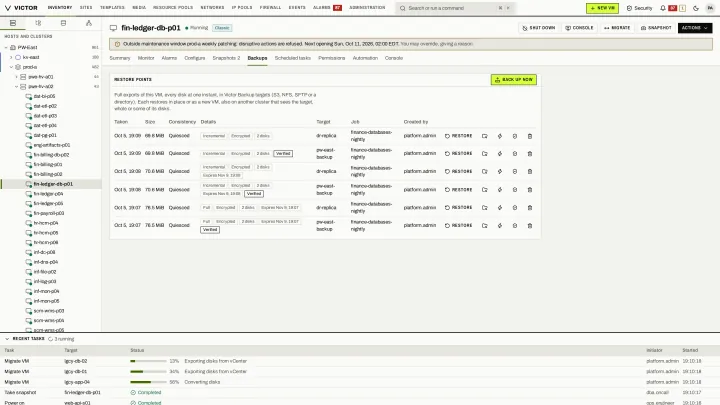Select hr-hcm-p04 in the tree

click(45, 223)
